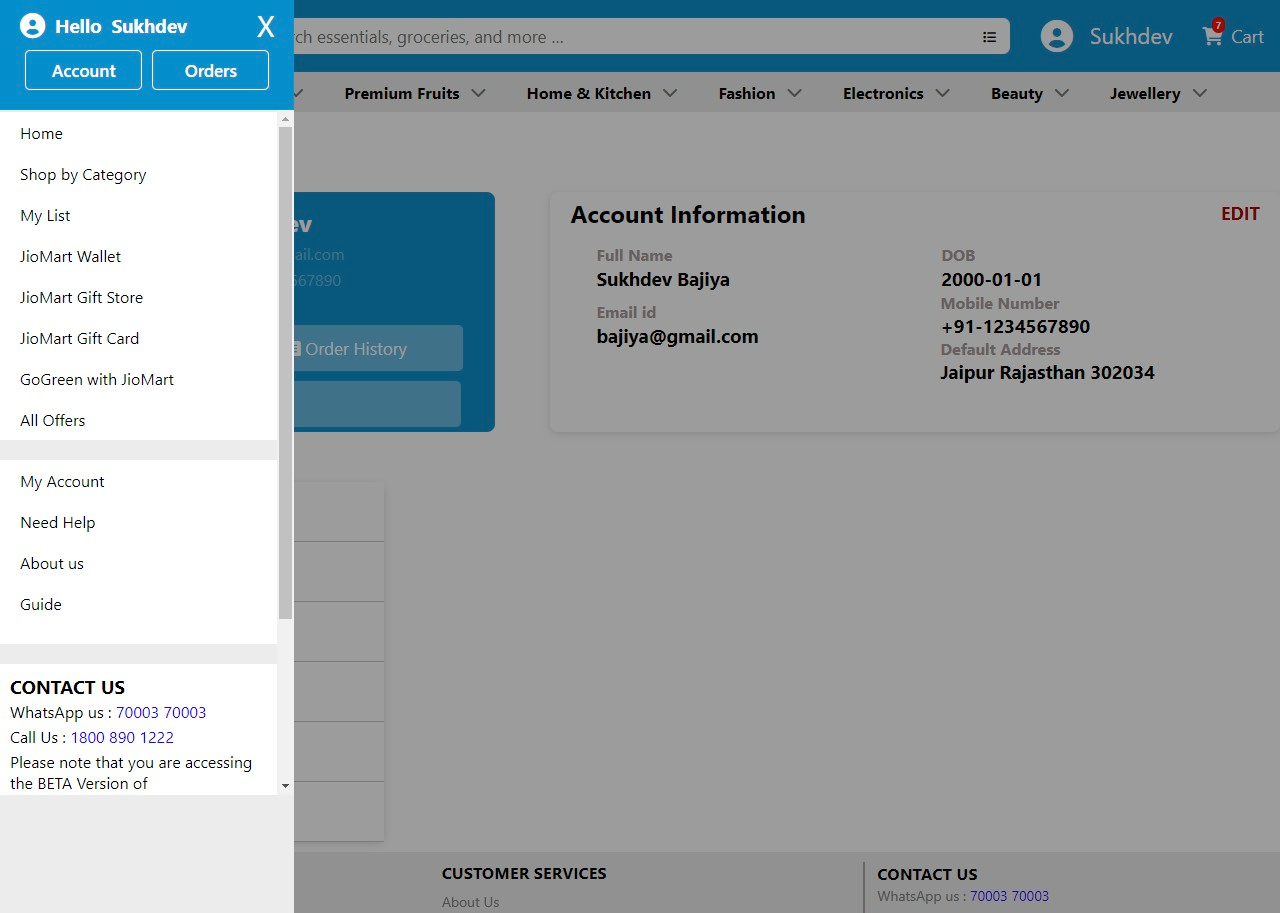Call the 1800 890 1222 link
This screenshot has height=913, width=1280.
click(122, 737)
